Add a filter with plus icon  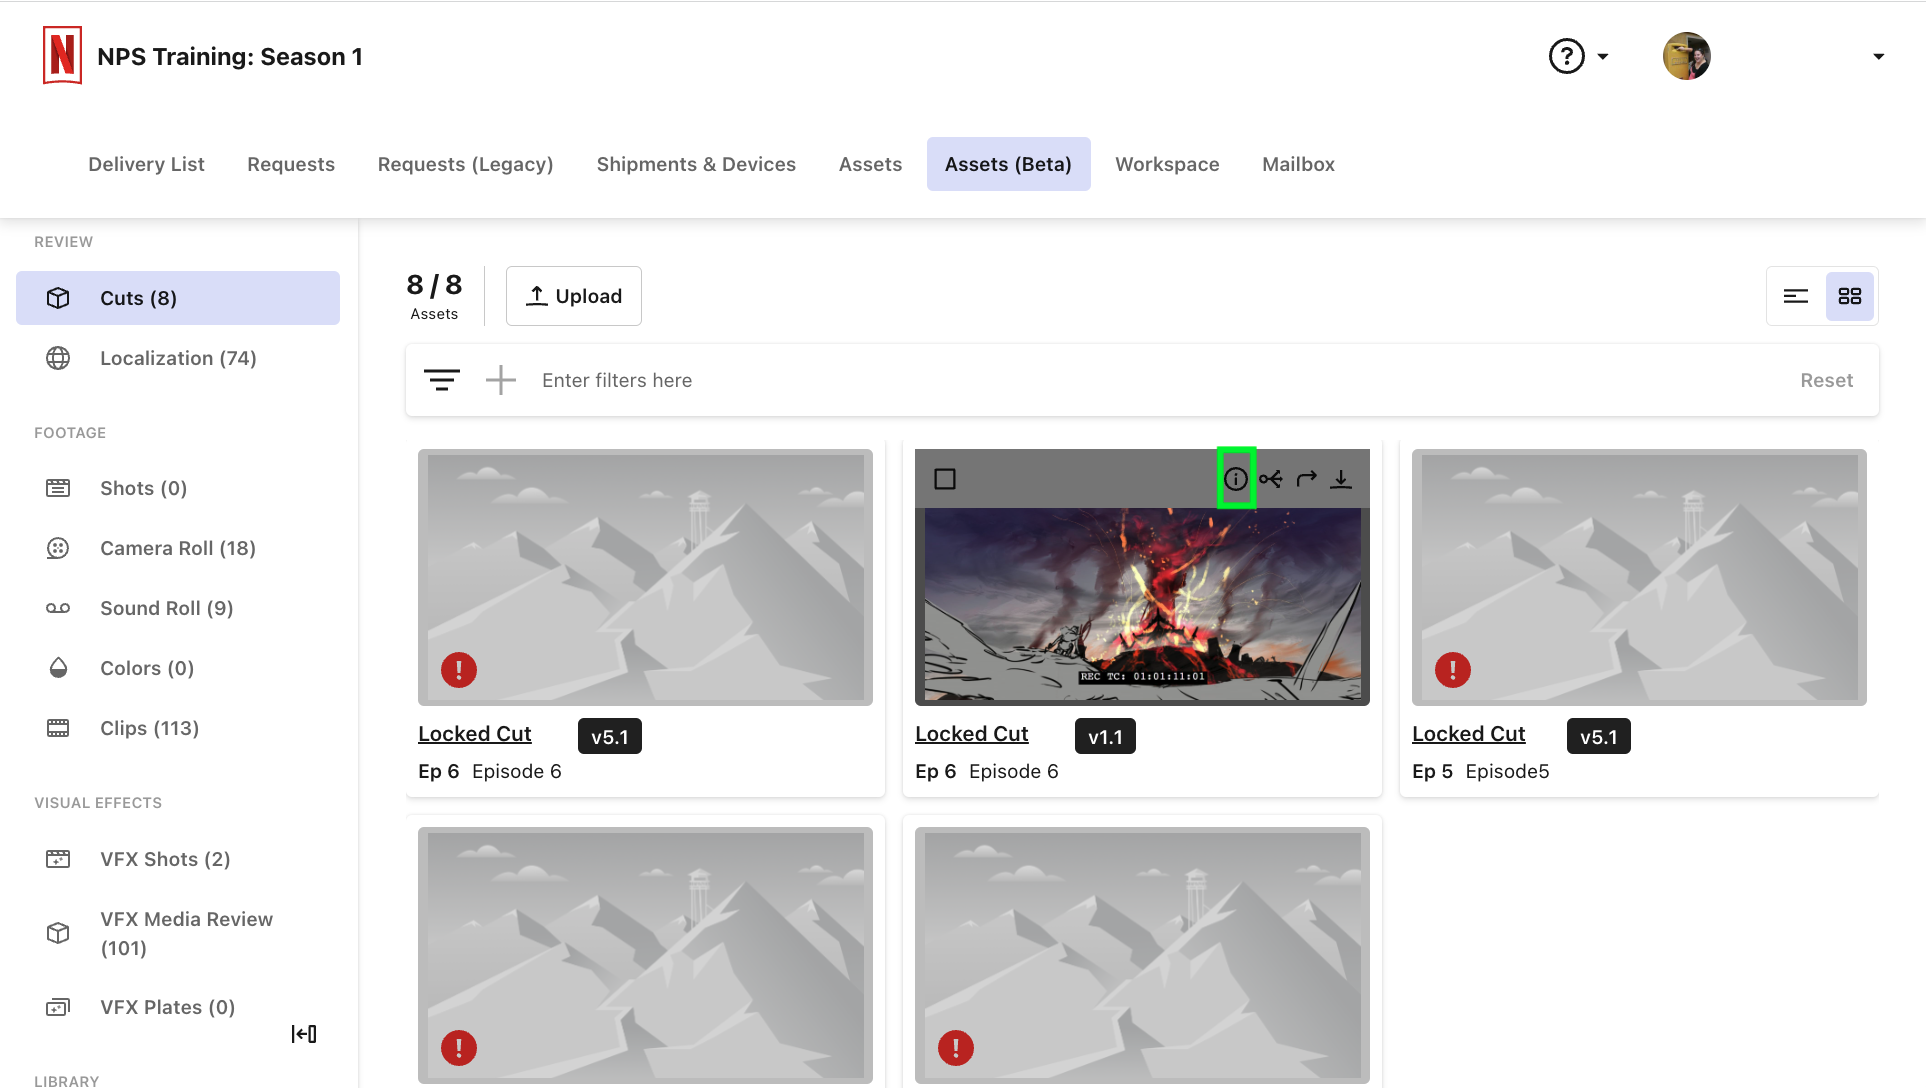[x=501, y=380]
